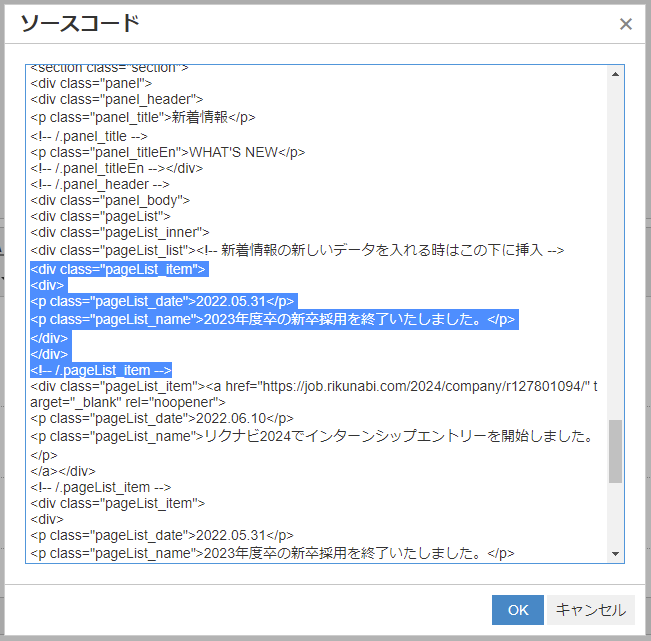Click the comment line /.panel_header

point(100,184)
